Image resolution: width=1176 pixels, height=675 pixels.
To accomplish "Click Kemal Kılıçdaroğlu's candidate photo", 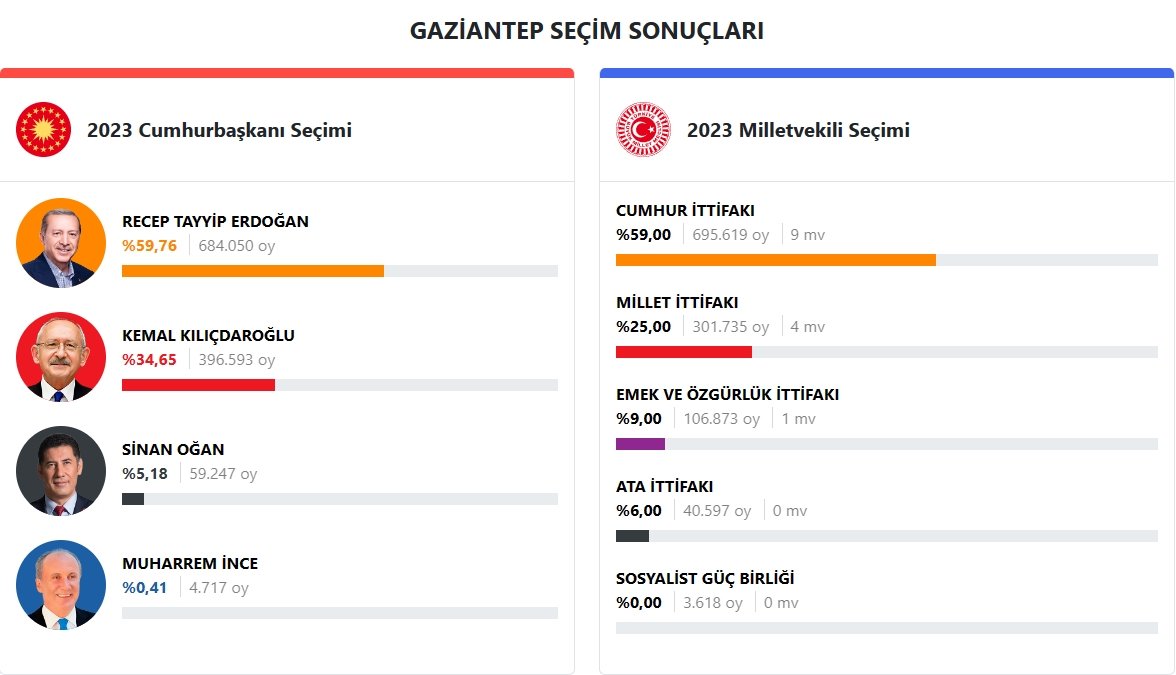I will [61, 357].
